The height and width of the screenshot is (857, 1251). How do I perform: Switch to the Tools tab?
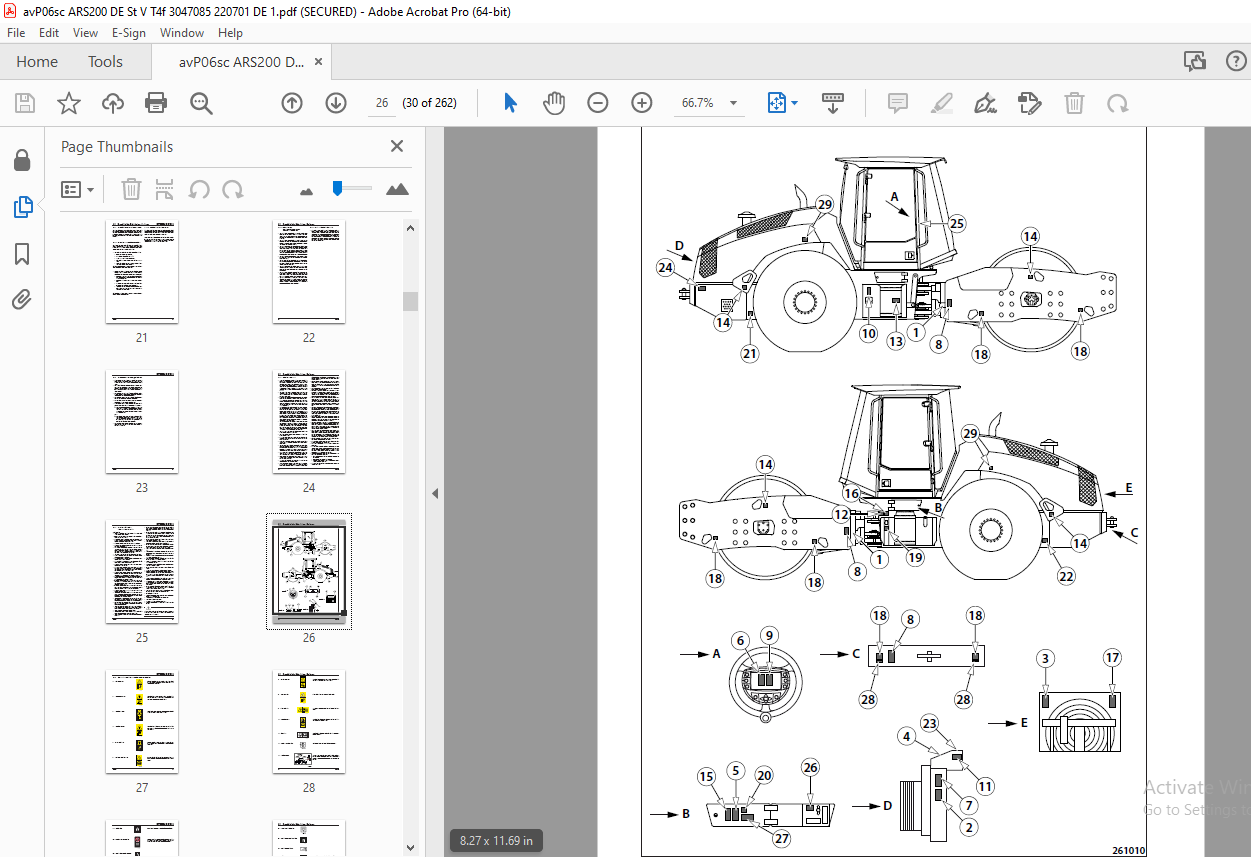click(105, 62)
